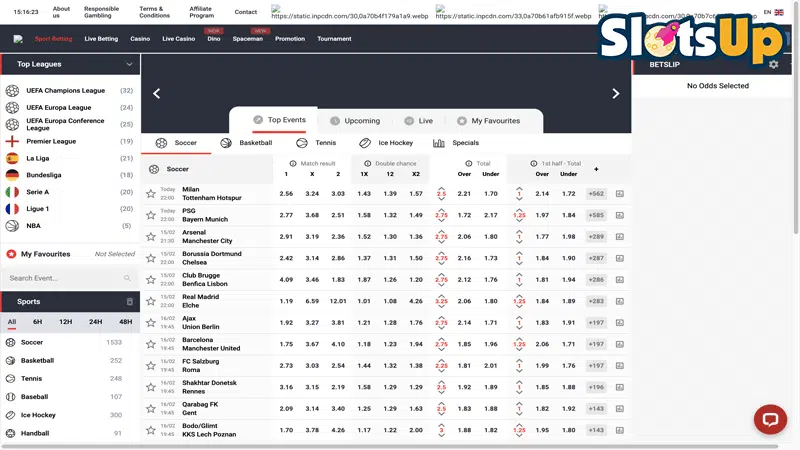Open betslip settings gear
Image resolution: width=800 pixels, height=450 pixels.
coord(773,64)
